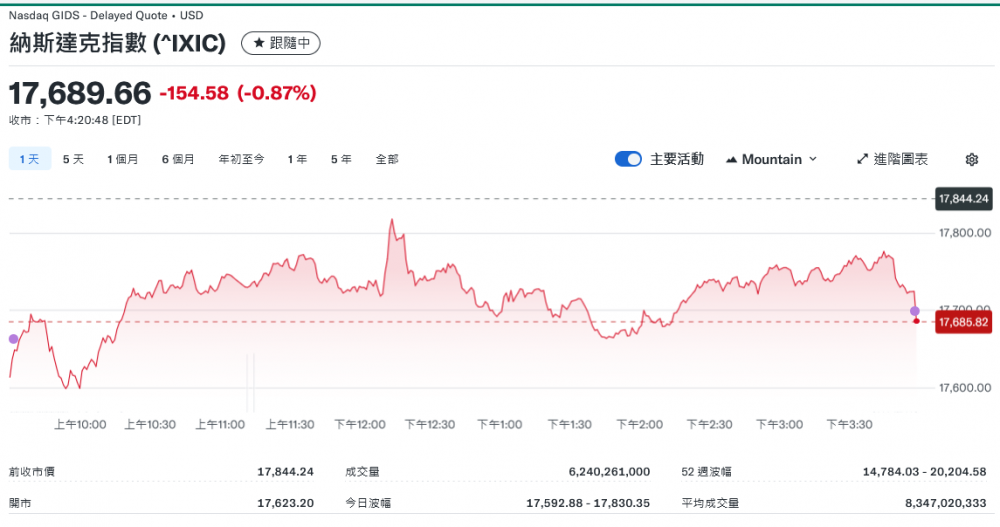The width and height of the screenshot is (1000, 527).
Task: Click the 進階圖表 link
Action: 900,159
